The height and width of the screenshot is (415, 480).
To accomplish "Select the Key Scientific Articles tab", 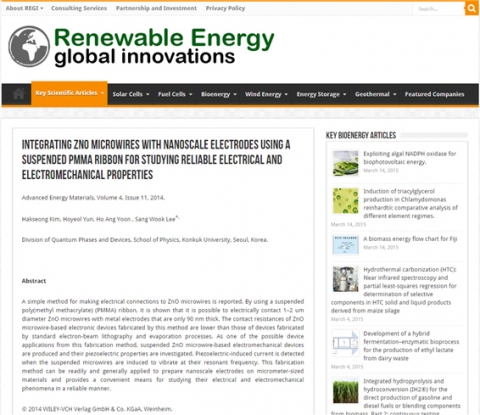I will pos(69,93).
